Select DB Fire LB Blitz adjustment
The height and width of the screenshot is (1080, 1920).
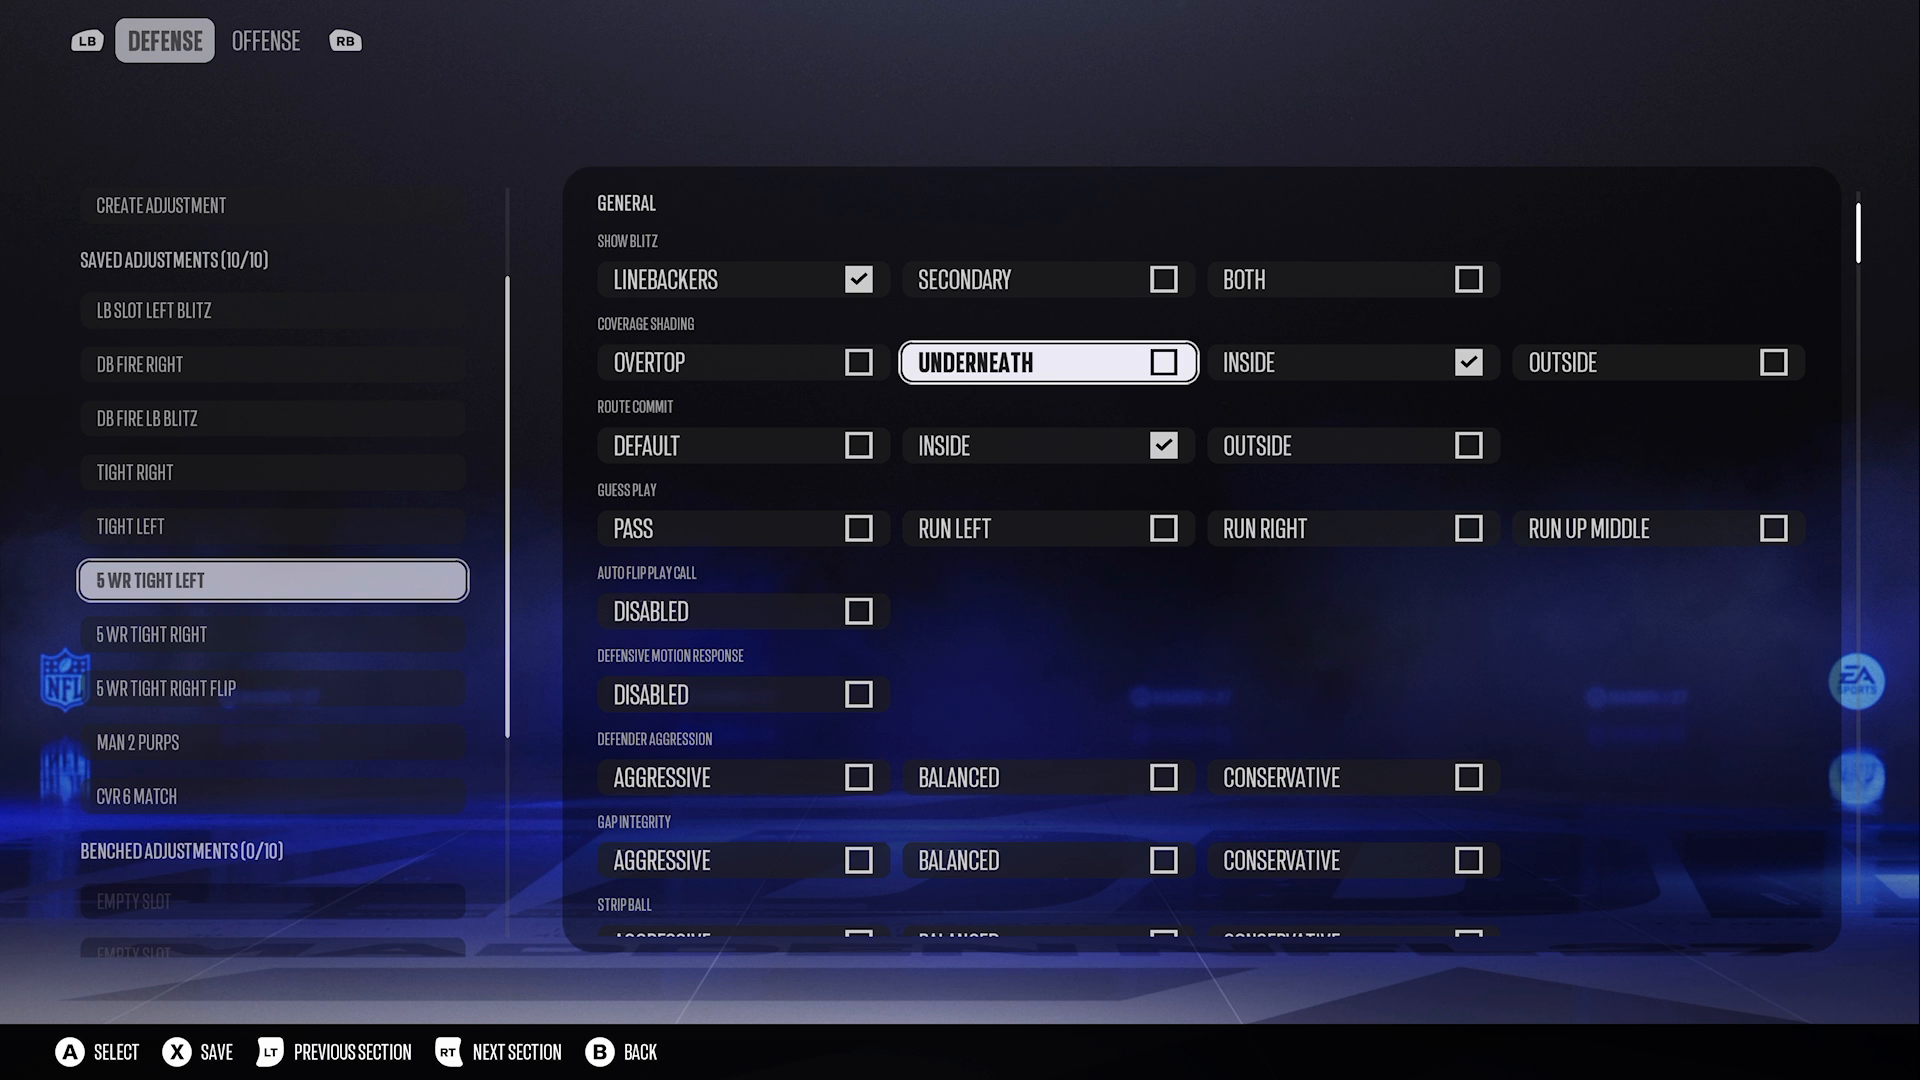click(272, 419)
